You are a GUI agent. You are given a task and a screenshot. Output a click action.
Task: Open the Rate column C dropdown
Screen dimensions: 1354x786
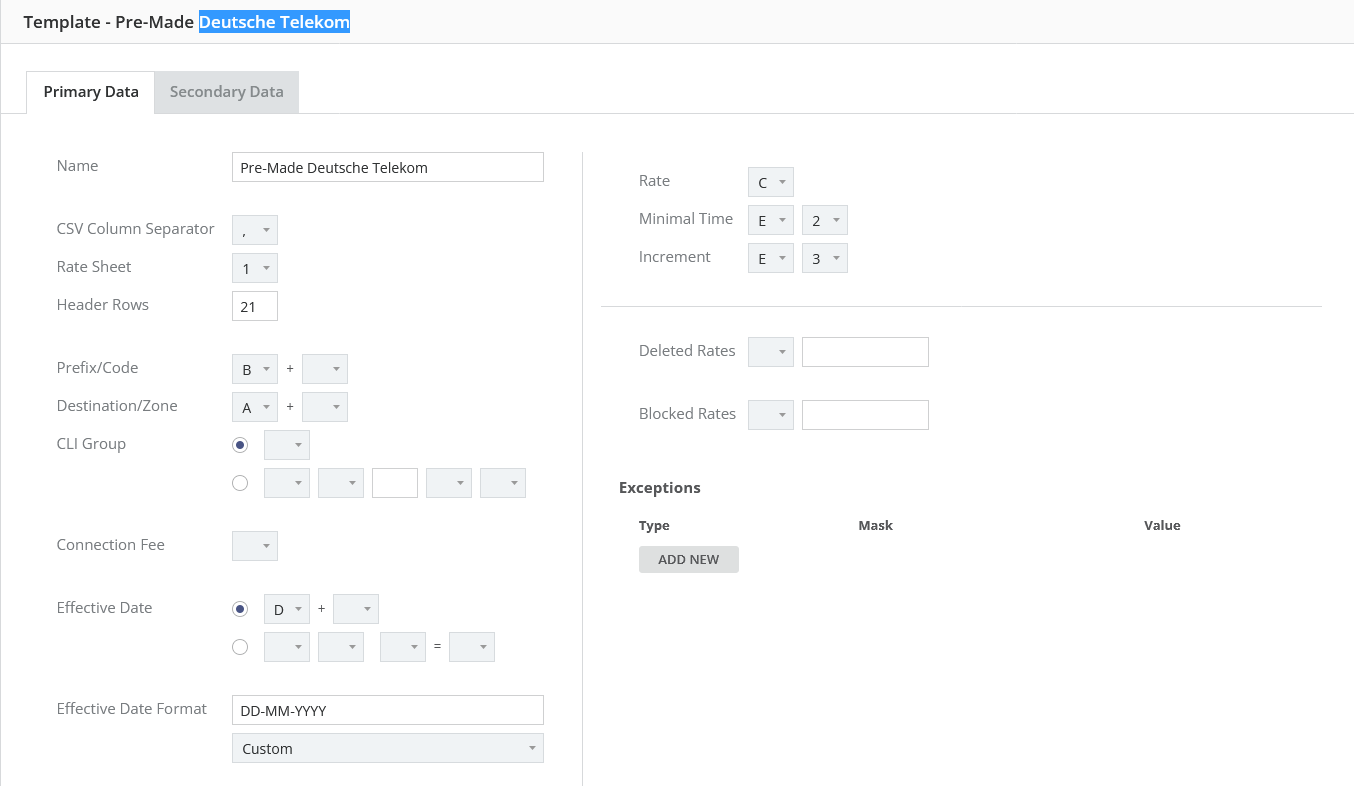click(x=770, y=182)
